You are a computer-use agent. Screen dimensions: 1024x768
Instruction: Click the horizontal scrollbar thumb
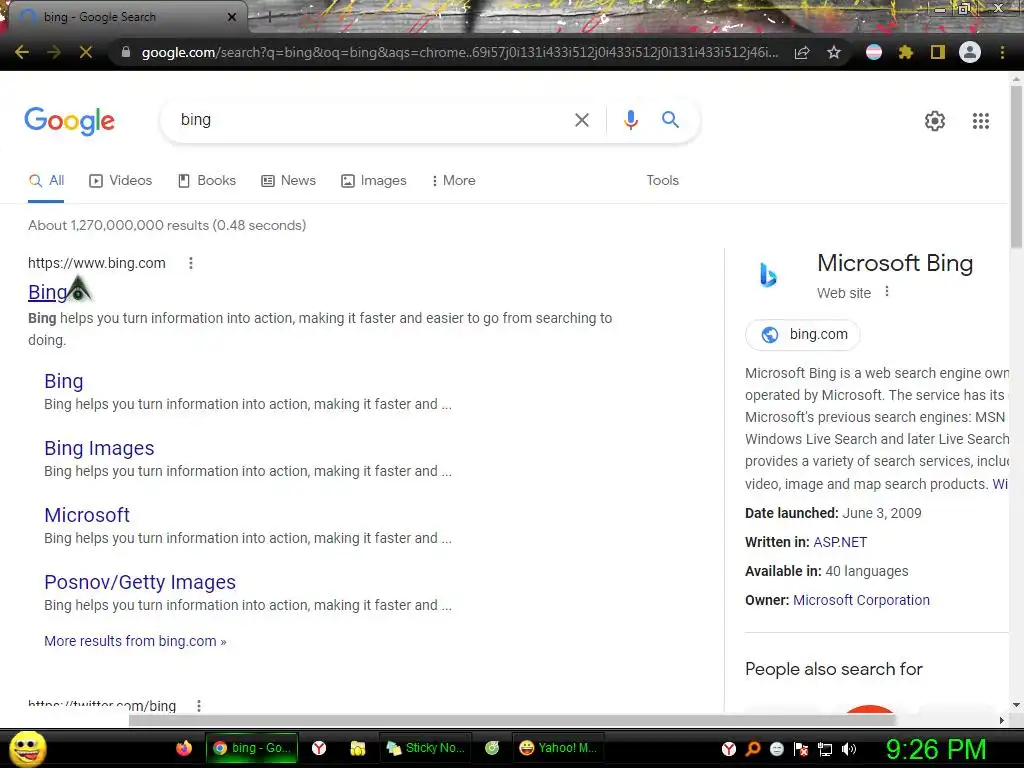(x=511, y=720)
